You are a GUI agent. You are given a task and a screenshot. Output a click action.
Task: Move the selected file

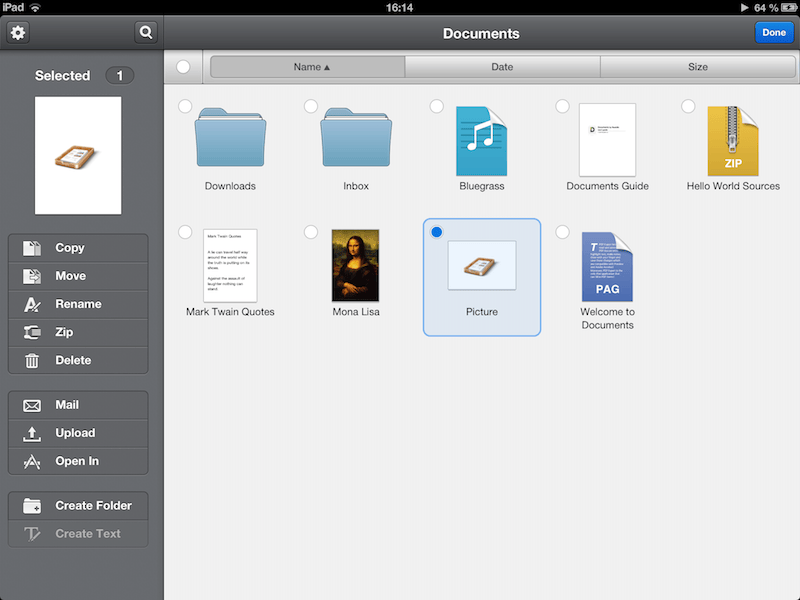pos(77,276)
